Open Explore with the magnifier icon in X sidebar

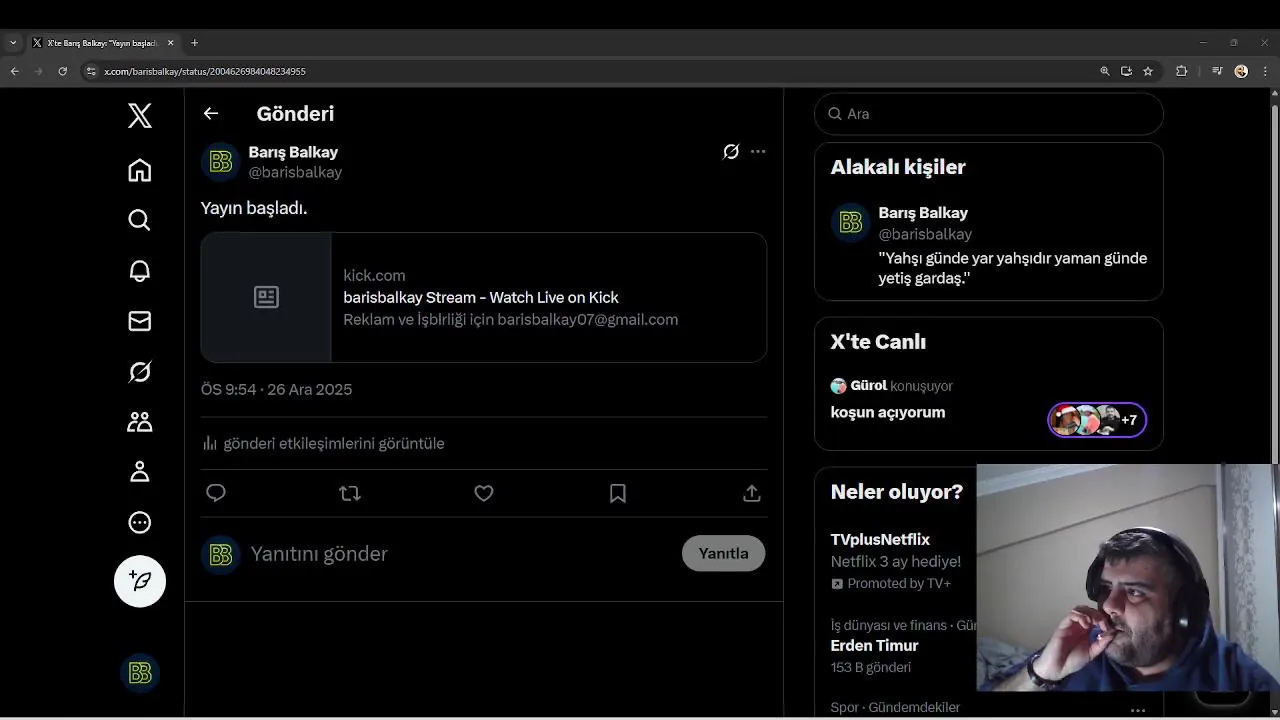coord(140,220)
